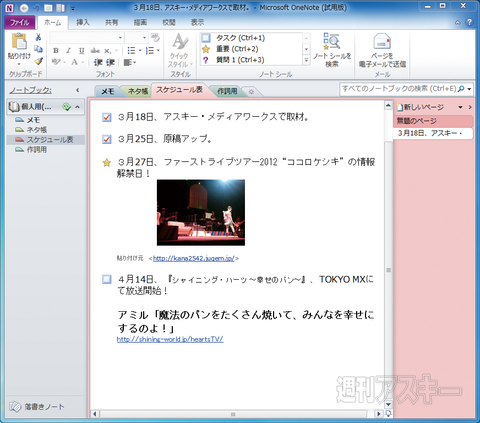Select the 重要 (Ctrl+2) star tag
Viewport: 480px width, 423px height.
tap(252, 49)
